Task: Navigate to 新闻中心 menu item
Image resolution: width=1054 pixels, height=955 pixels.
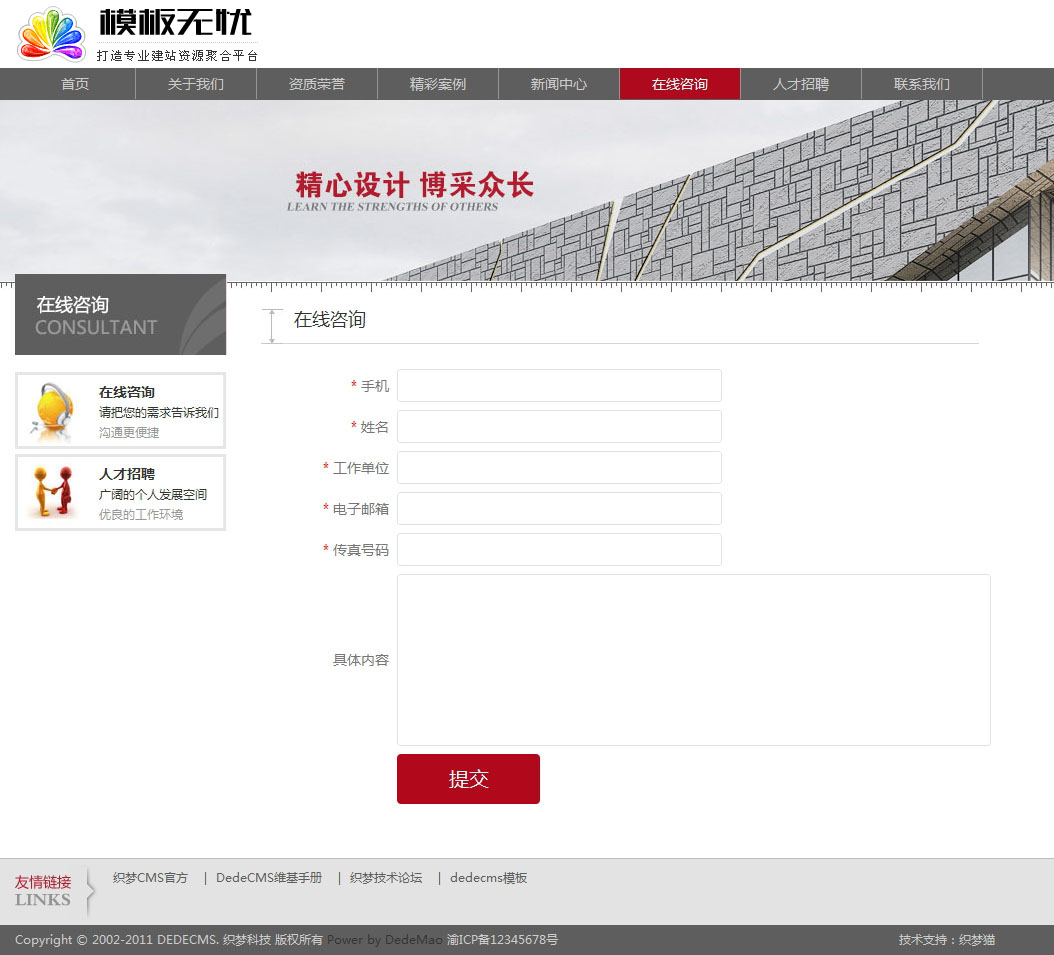Action: click(559, 84)
